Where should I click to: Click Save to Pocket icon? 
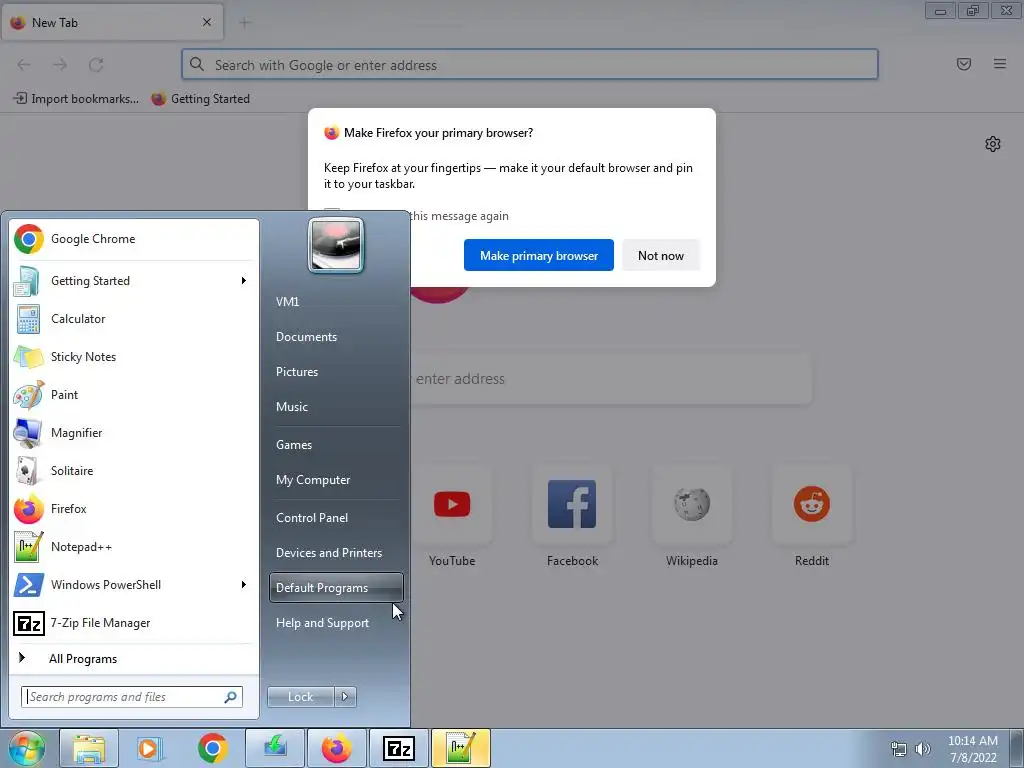click(x=964, y=64)
